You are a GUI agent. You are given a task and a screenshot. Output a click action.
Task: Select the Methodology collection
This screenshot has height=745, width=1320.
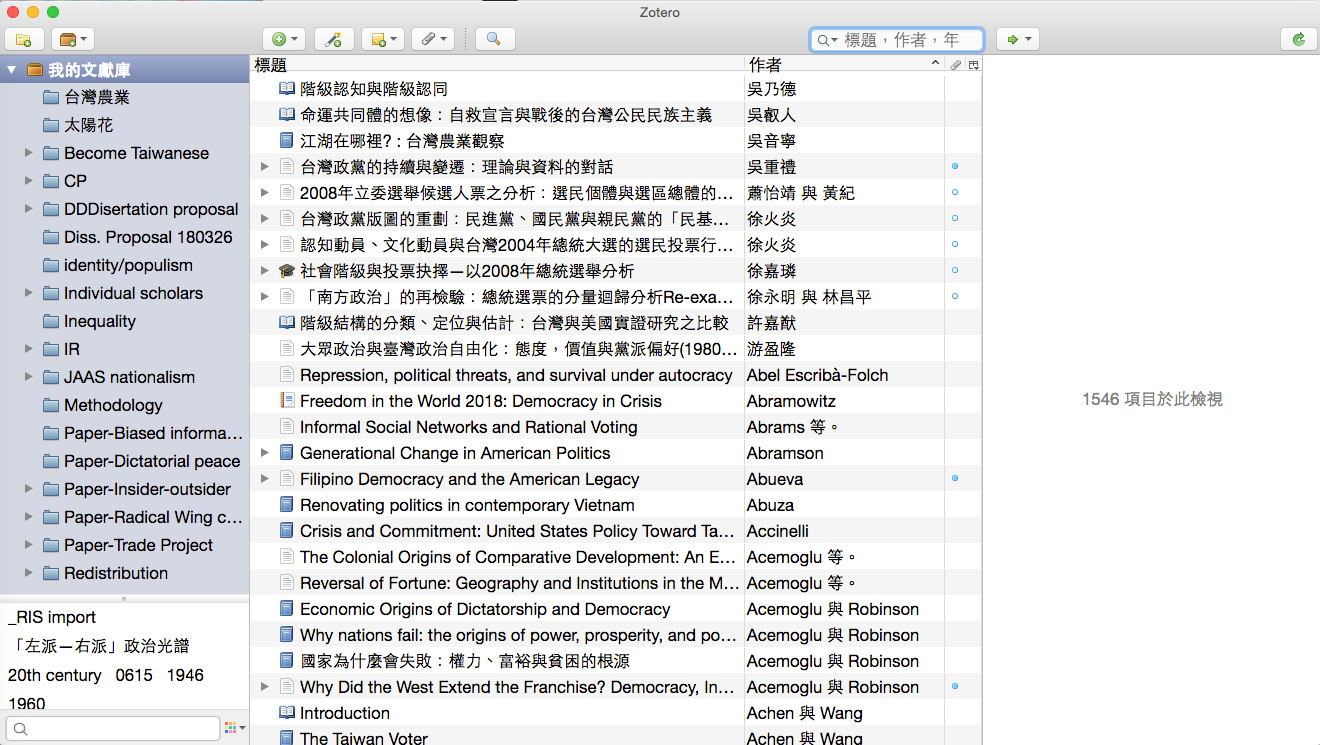113,405
